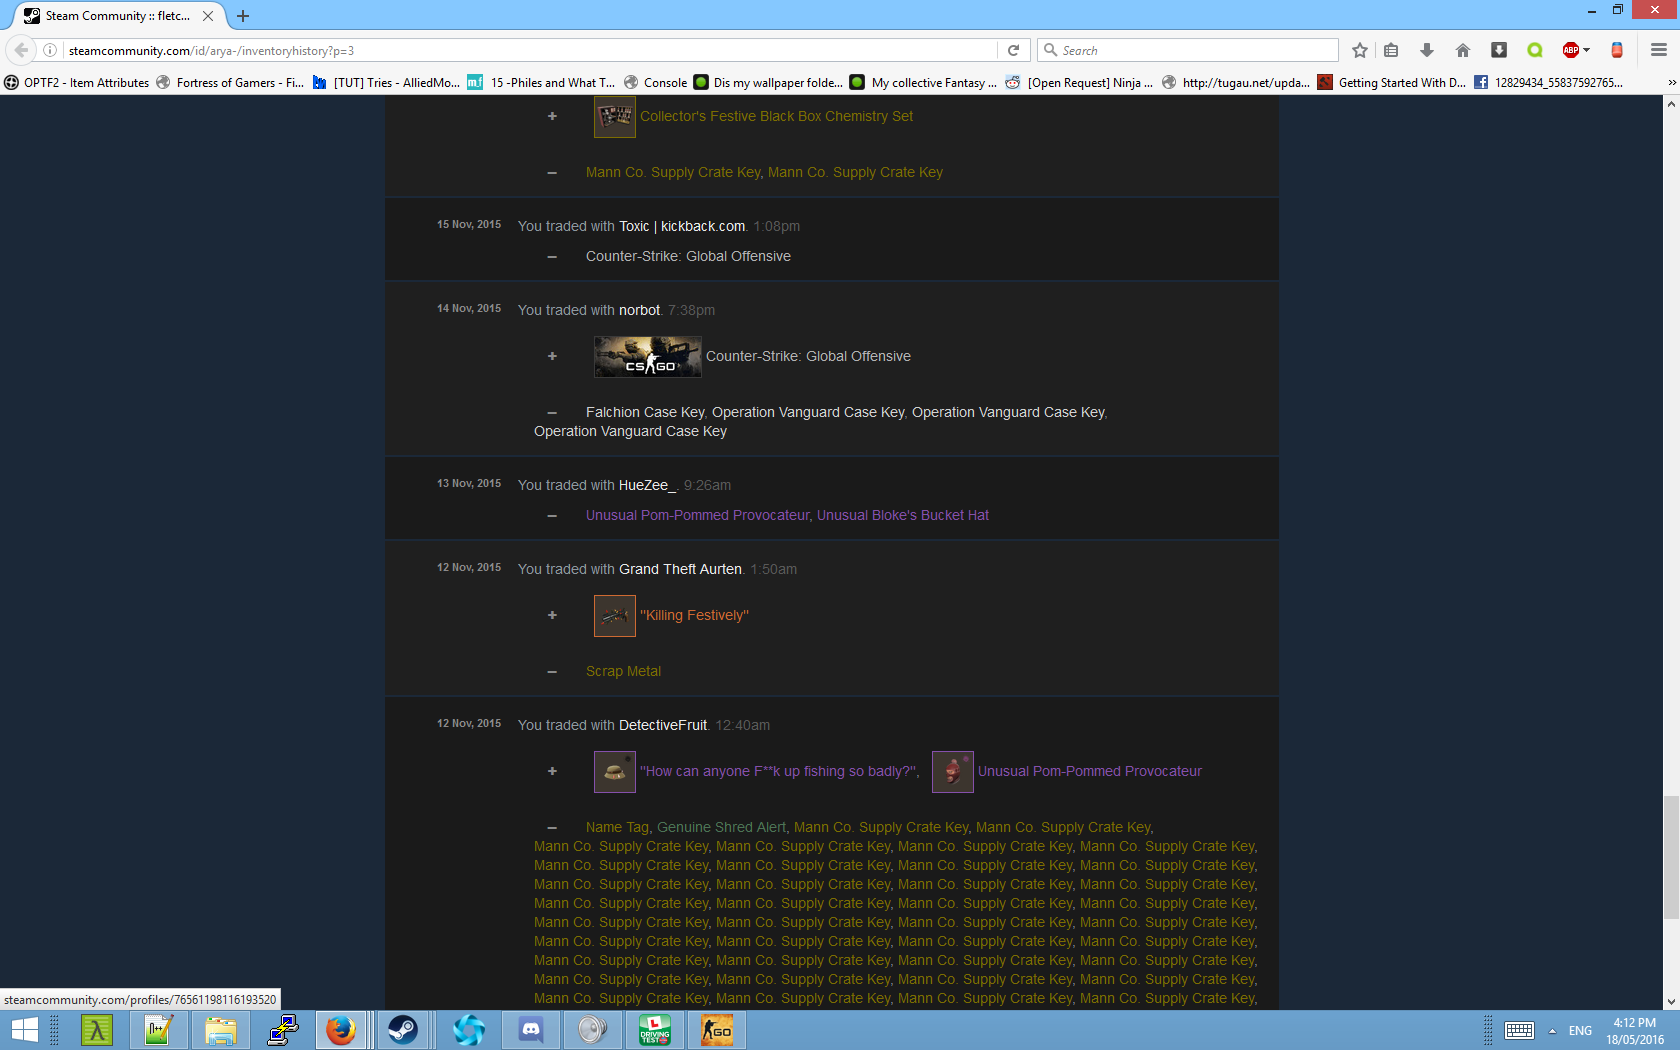This screenshot has width=1680, height=1050.
Task: Bookmark this page with the star icon
Action: point(1359,50)
